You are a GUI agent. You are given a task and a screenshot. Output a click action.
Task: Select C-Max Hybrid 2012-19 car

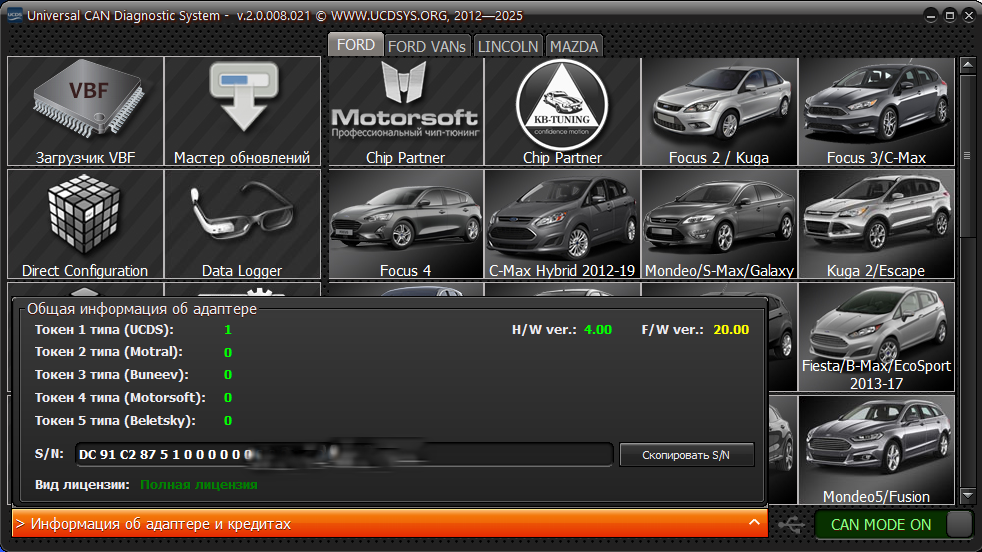click(x=562, y=224)
